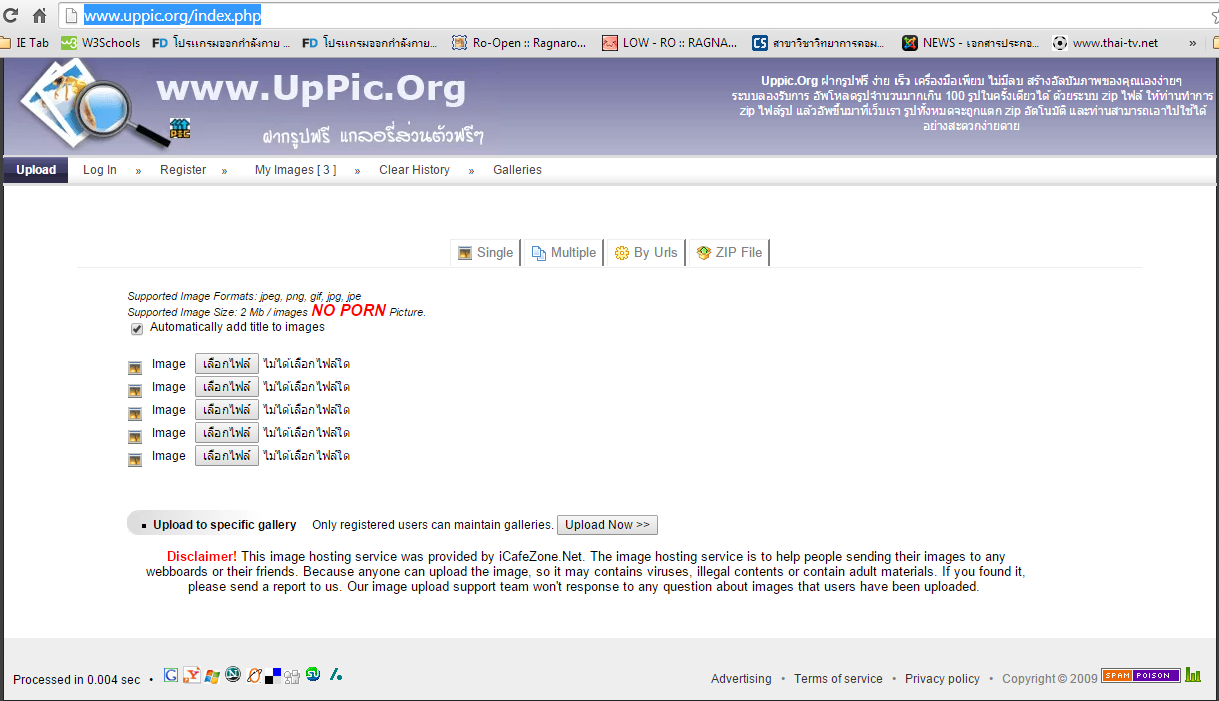Click the second FD bookmark in bookmarks bar

370,43
